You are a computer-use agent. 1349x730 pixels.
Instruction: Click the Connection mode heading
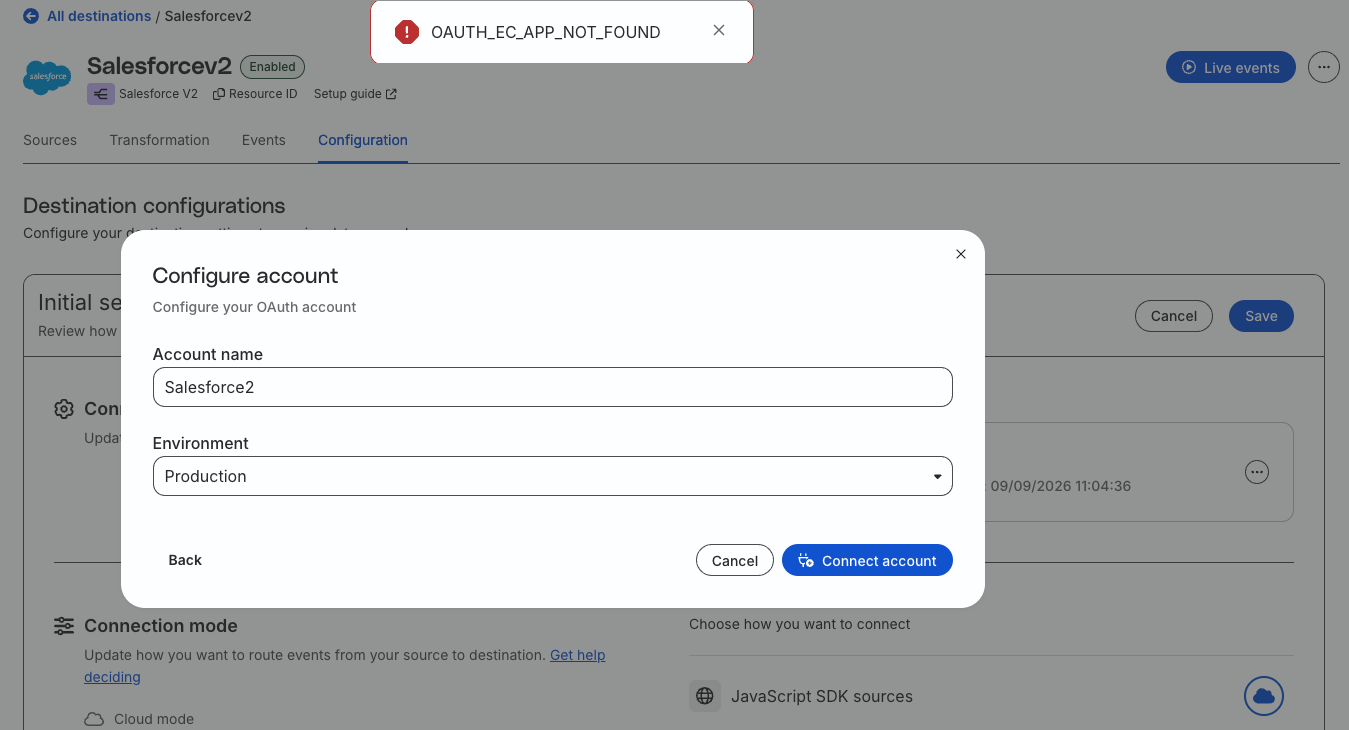click(x=161, y=626)
